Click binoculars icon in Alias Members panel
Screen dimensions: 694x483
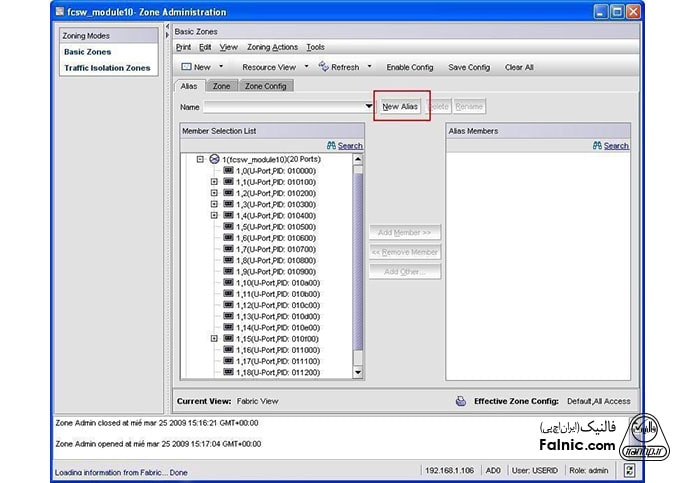click(x=597, y=146)
